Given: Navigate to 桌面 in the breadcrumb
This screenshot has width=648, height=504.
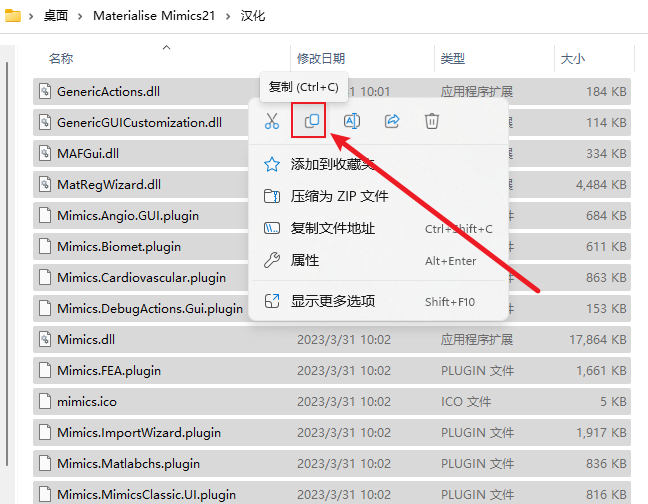Looking at the screenshot, I should [56, 16].
